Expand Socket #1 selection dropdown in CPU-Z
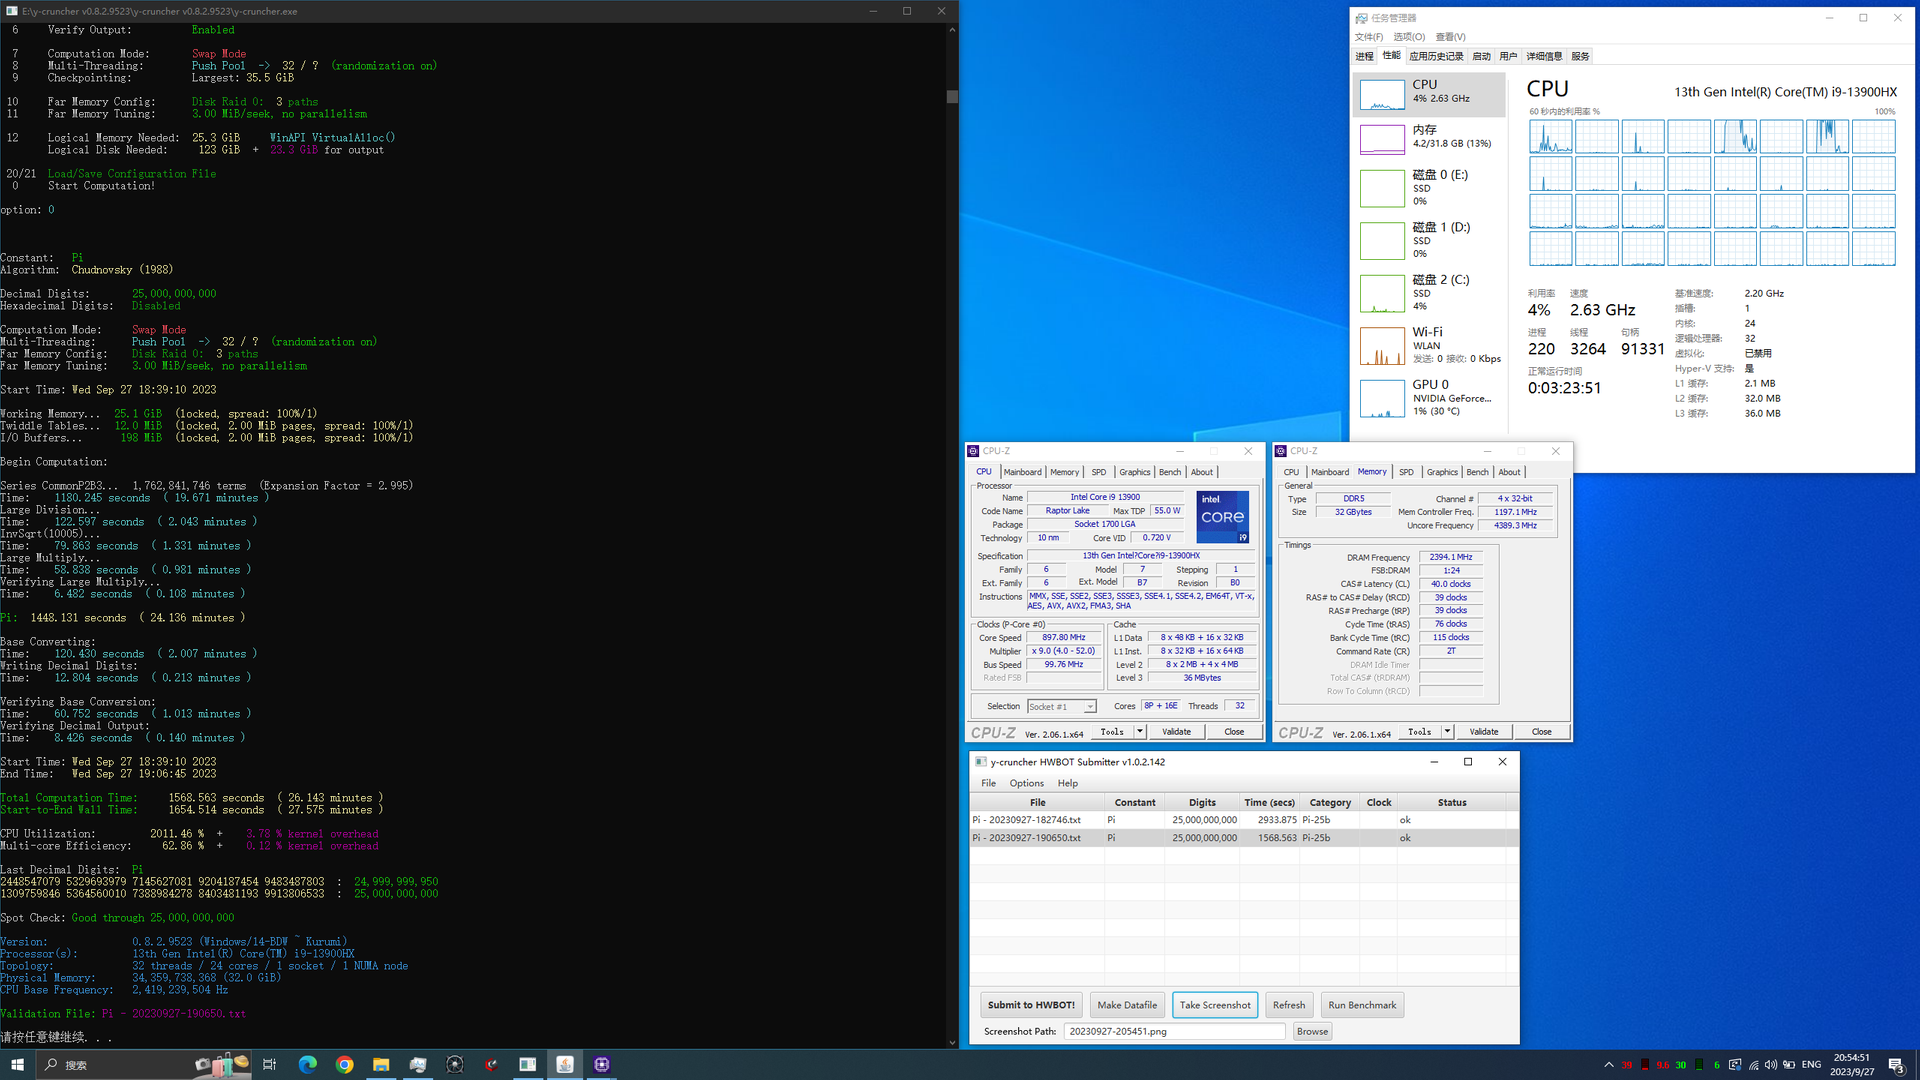The image size is (1920, 1080). point(1090,707)
